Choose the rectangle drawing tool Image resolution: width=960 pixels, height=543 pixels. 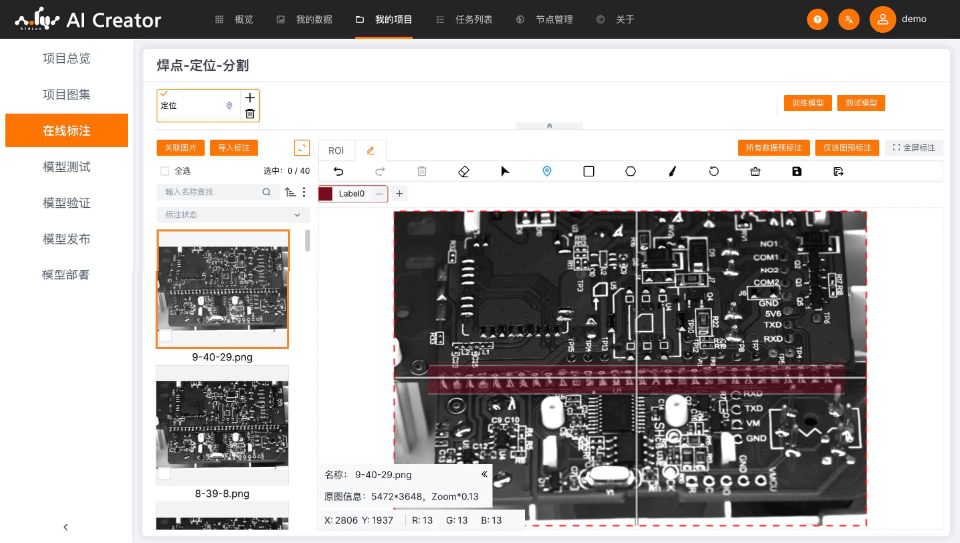(x=589, y=171)
